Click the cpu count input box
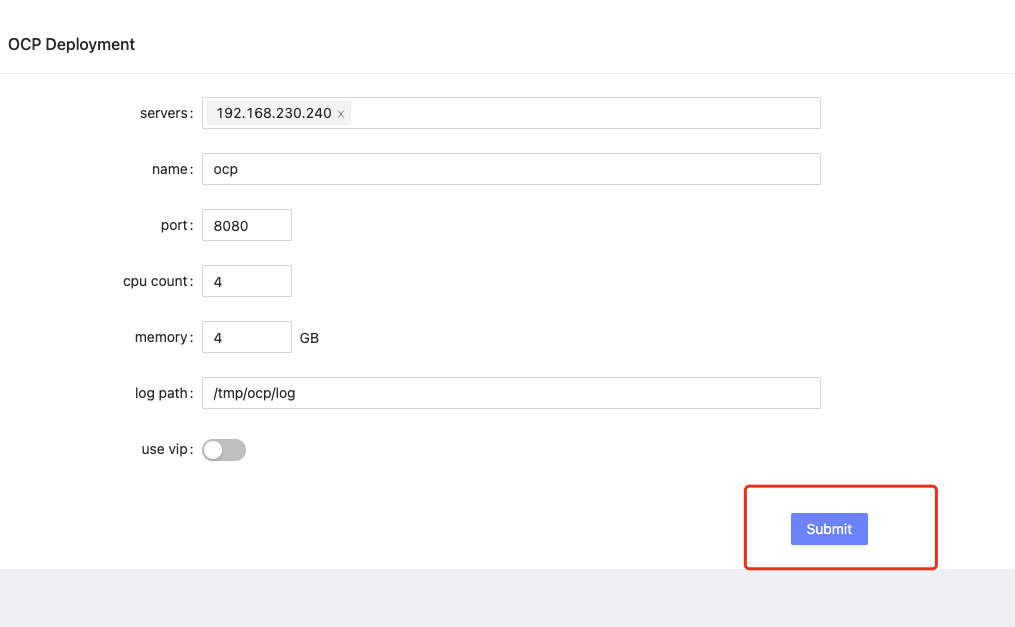The image size is (1015, 627). [x=247, y=281]
